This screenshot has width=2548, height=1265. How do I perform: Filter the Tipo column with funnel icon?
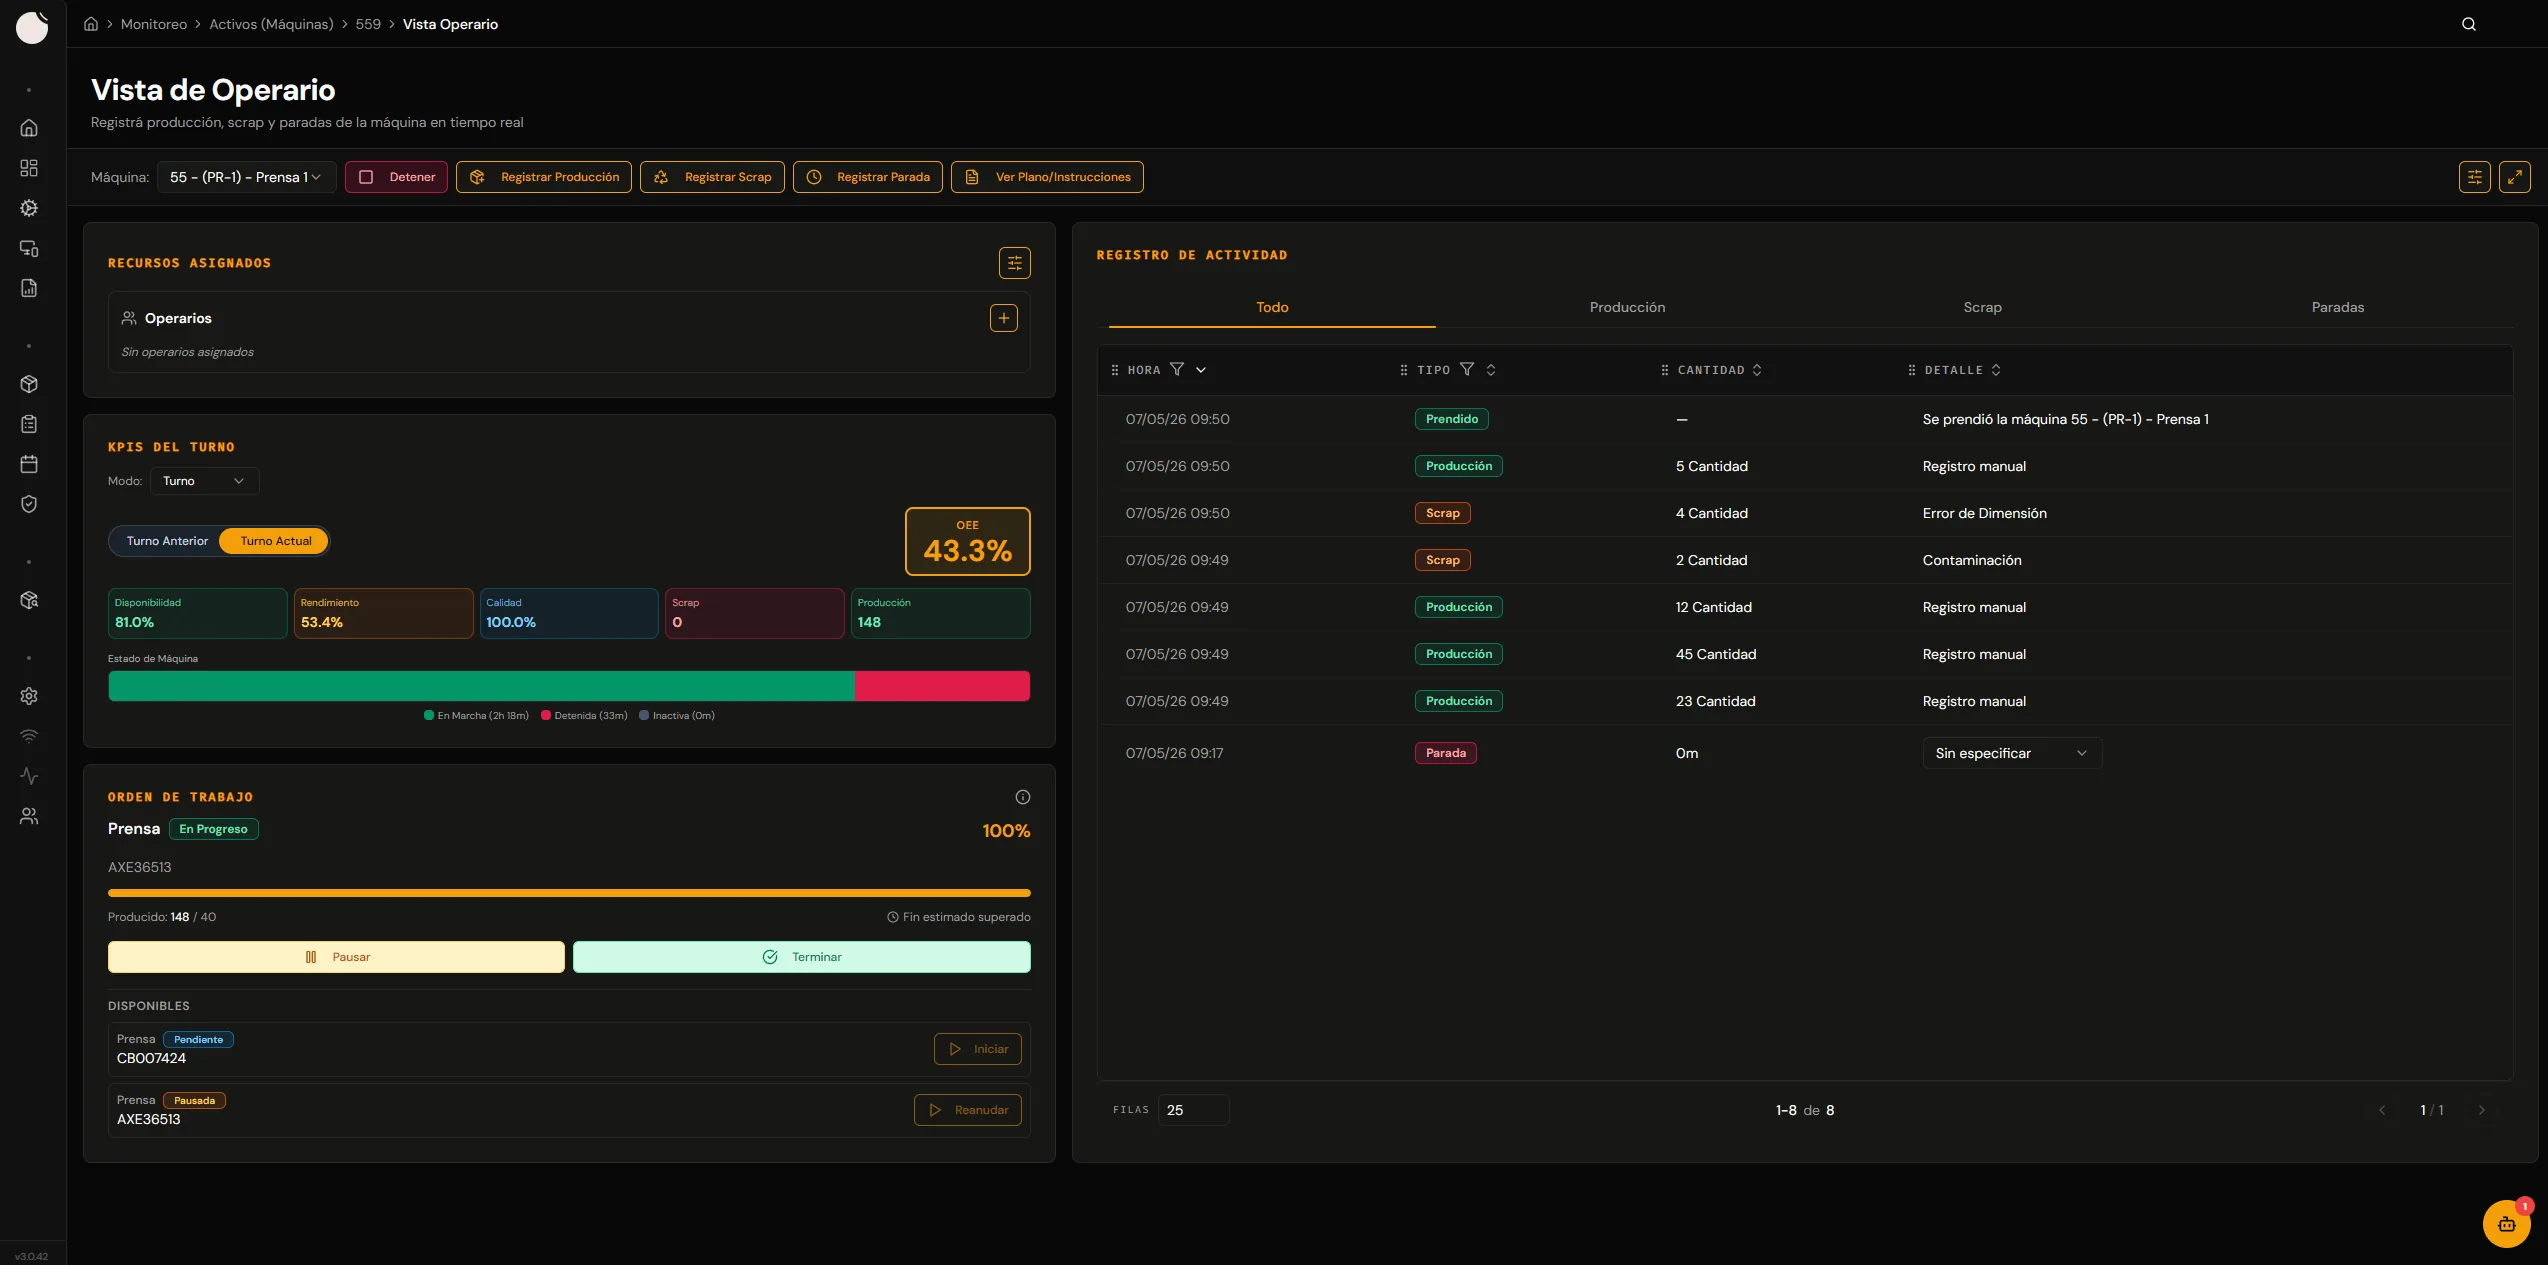[1467, 369]
